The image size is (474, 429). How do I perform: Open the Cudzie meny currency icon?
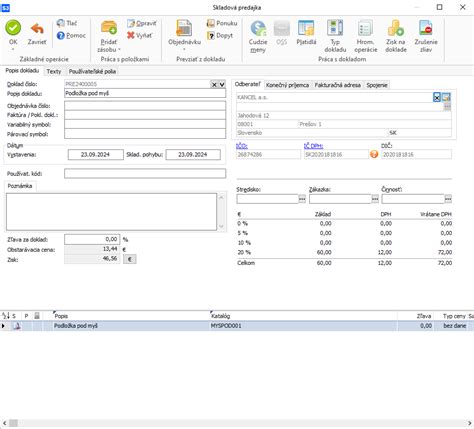[x=258, y=28]
